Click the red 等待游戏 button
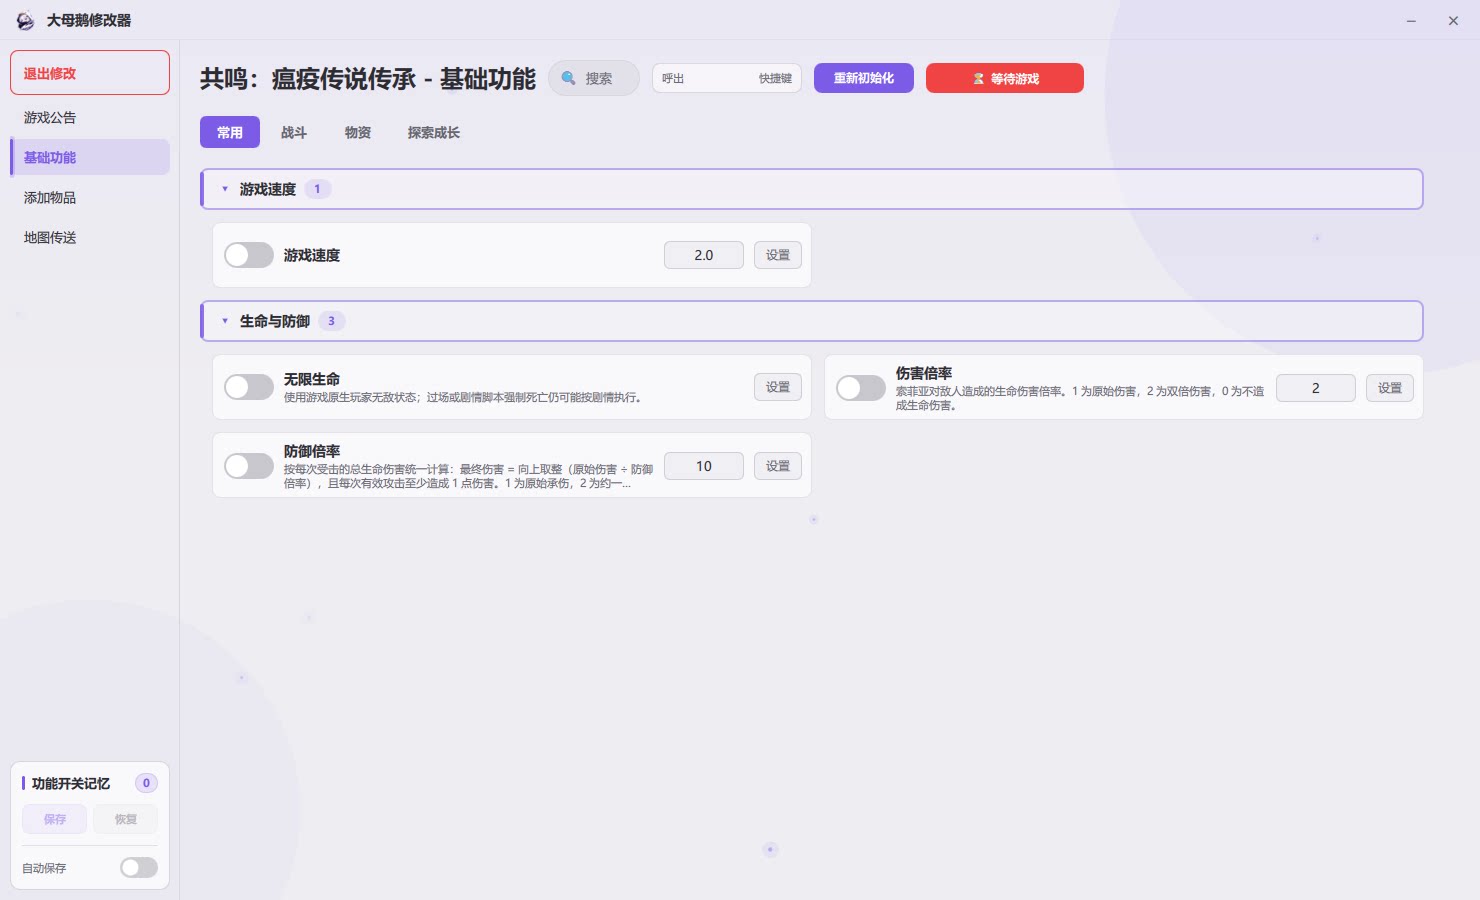1480x900 pixels. click(x=1005, y=78)
